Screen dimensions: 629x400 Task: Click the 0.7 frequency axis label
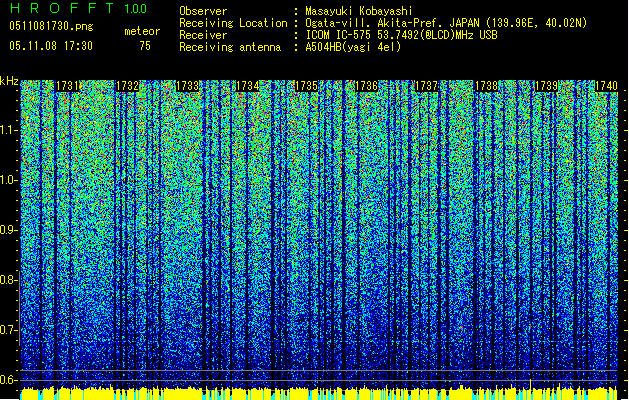pyautogui.click(x=8, y=330)
